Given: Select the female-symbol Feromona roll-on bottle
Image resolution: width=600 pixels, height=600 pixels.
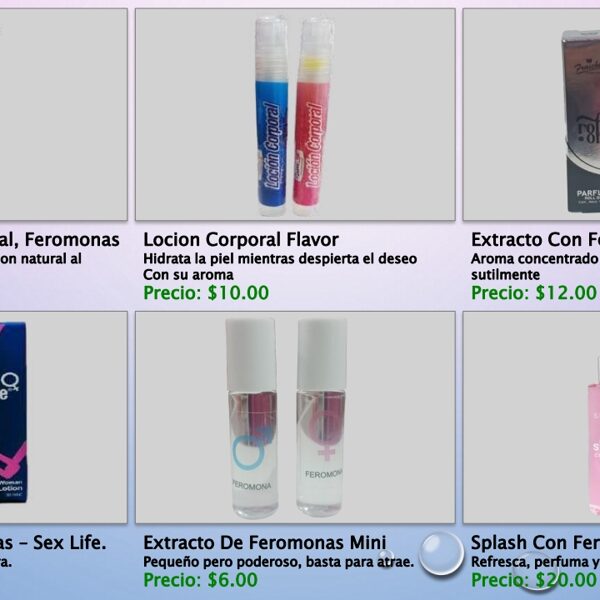Looking at the screenshot, I should pos(321,417).
